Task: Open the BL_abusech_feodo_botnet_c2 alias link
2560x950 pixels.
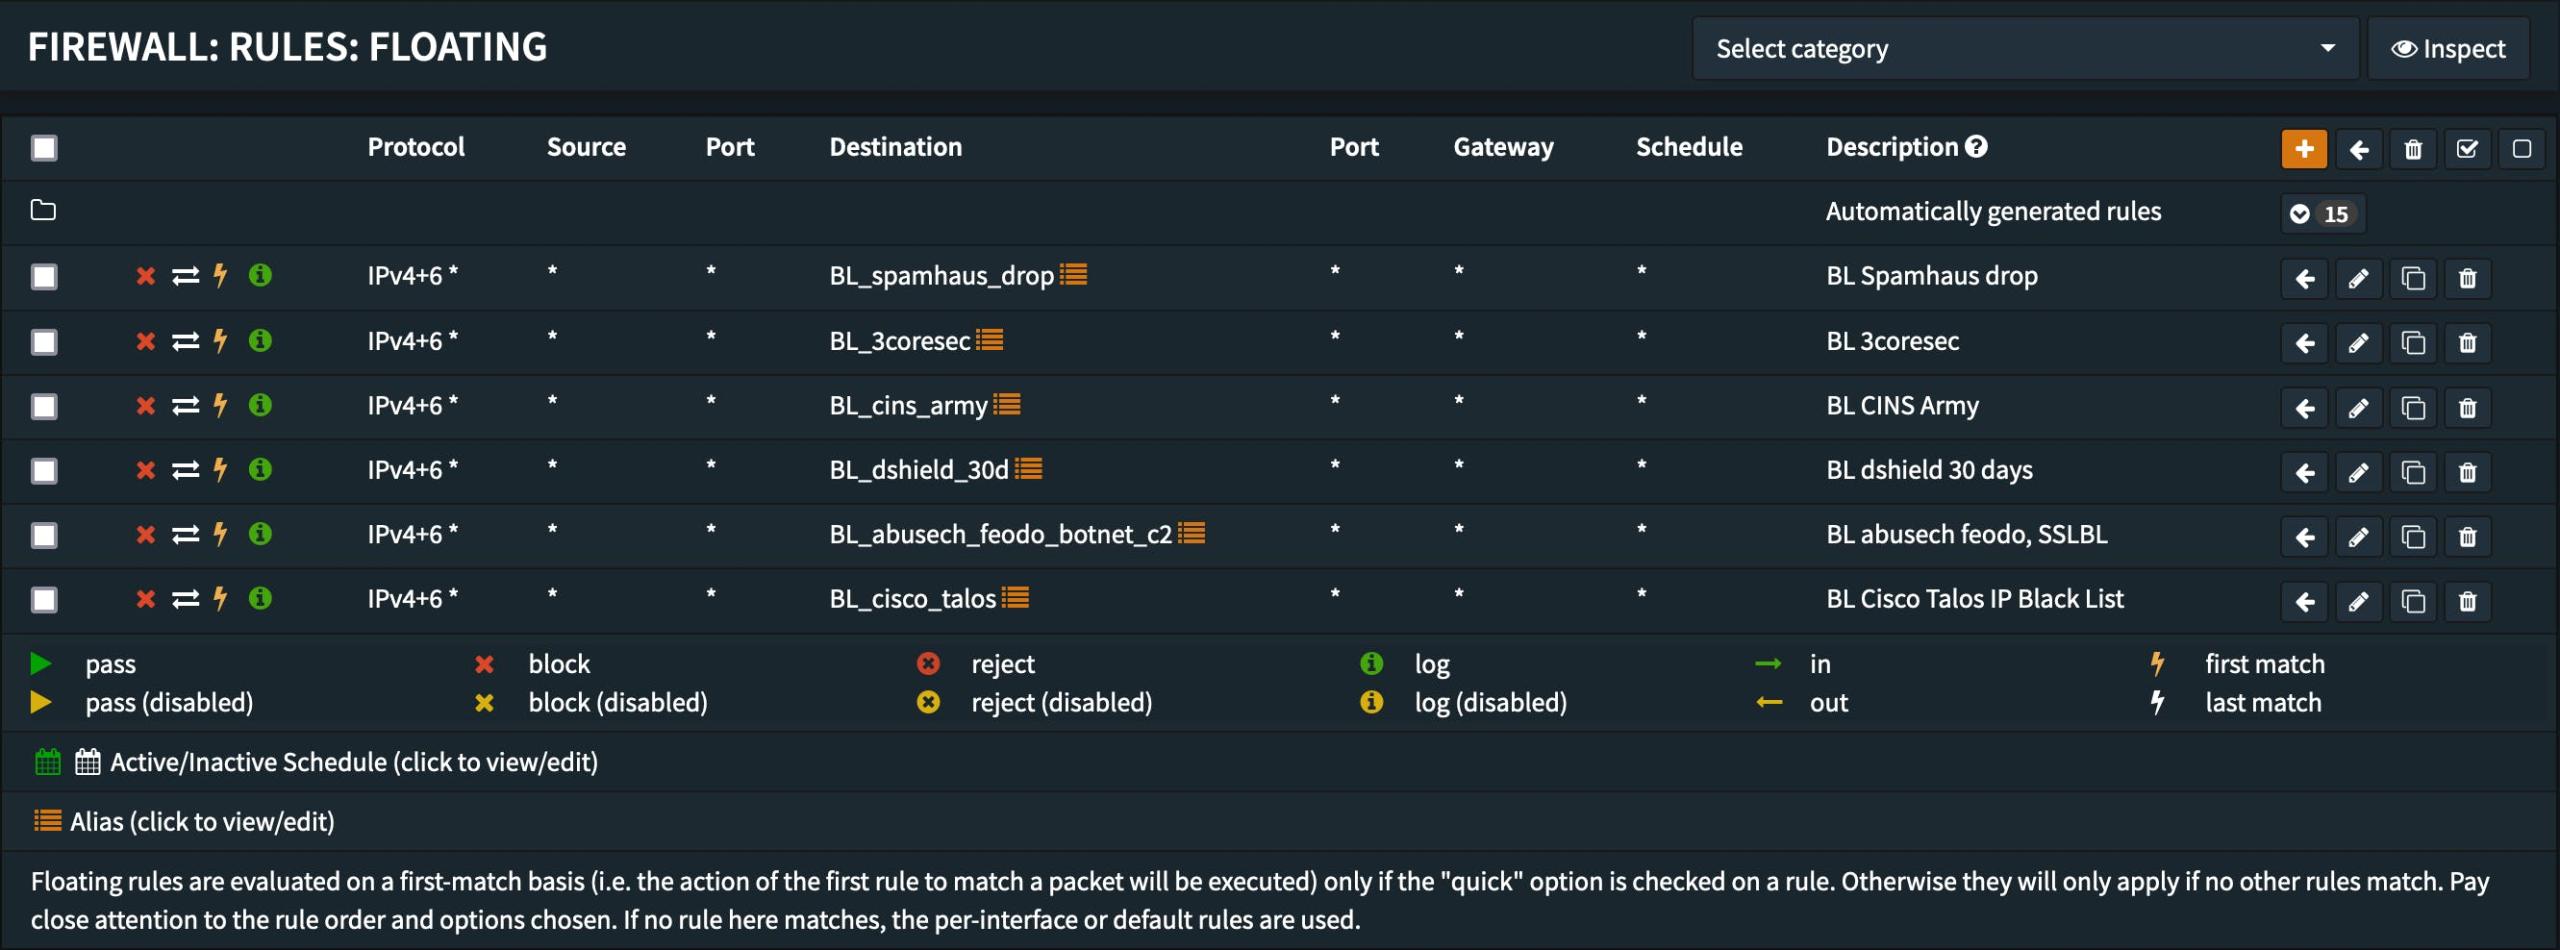Action: [1000, 534]
